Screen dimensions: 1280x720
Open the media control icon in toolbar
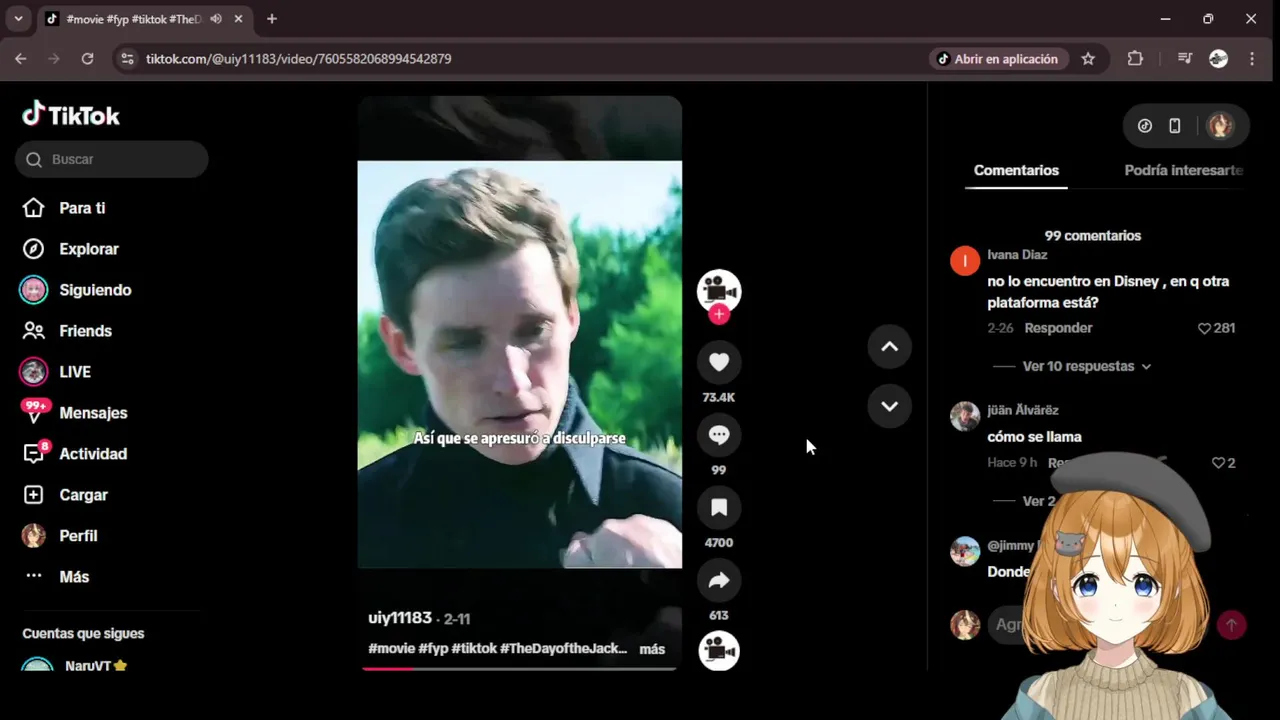pos(1185,59)
